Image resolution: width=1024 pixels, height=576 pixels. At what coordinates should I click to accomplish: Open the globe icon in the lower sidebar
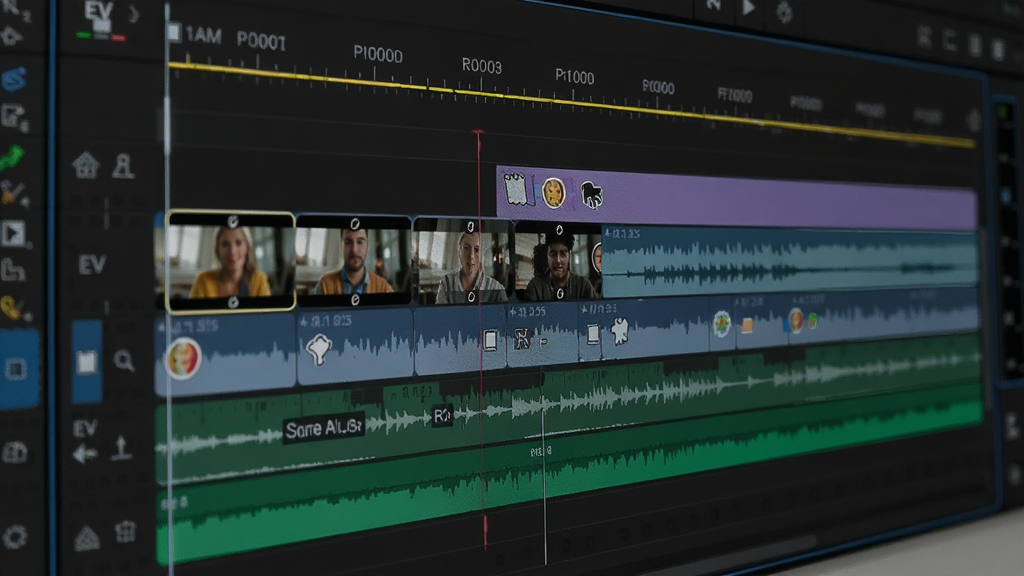tap(14, 453)
